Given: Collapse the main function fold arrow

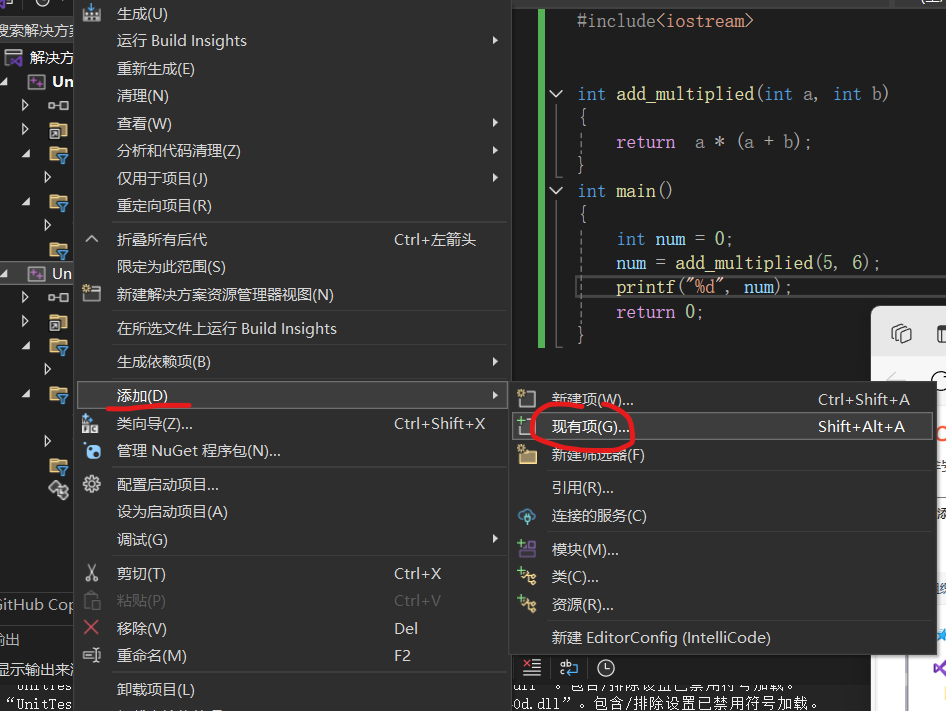Looking at the screenshot, I should [x=556, y=191].
